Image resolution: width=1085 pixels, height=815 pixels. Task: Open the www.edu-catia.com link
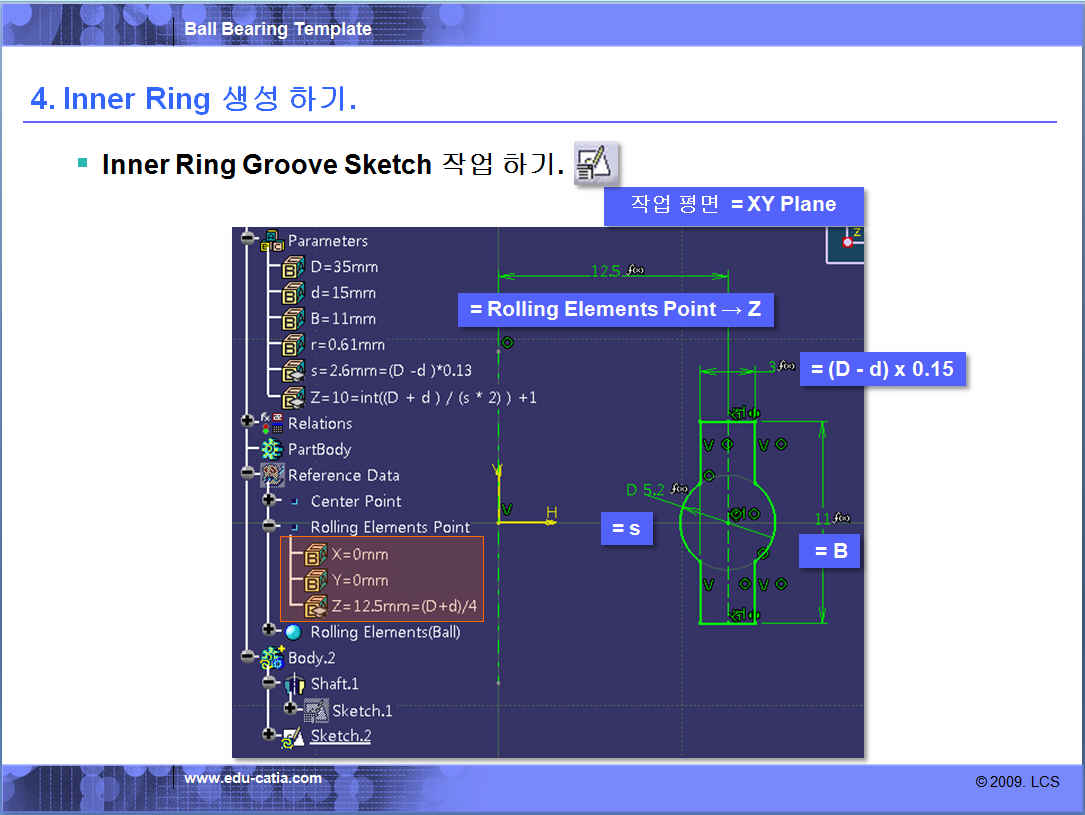point(253,778)
